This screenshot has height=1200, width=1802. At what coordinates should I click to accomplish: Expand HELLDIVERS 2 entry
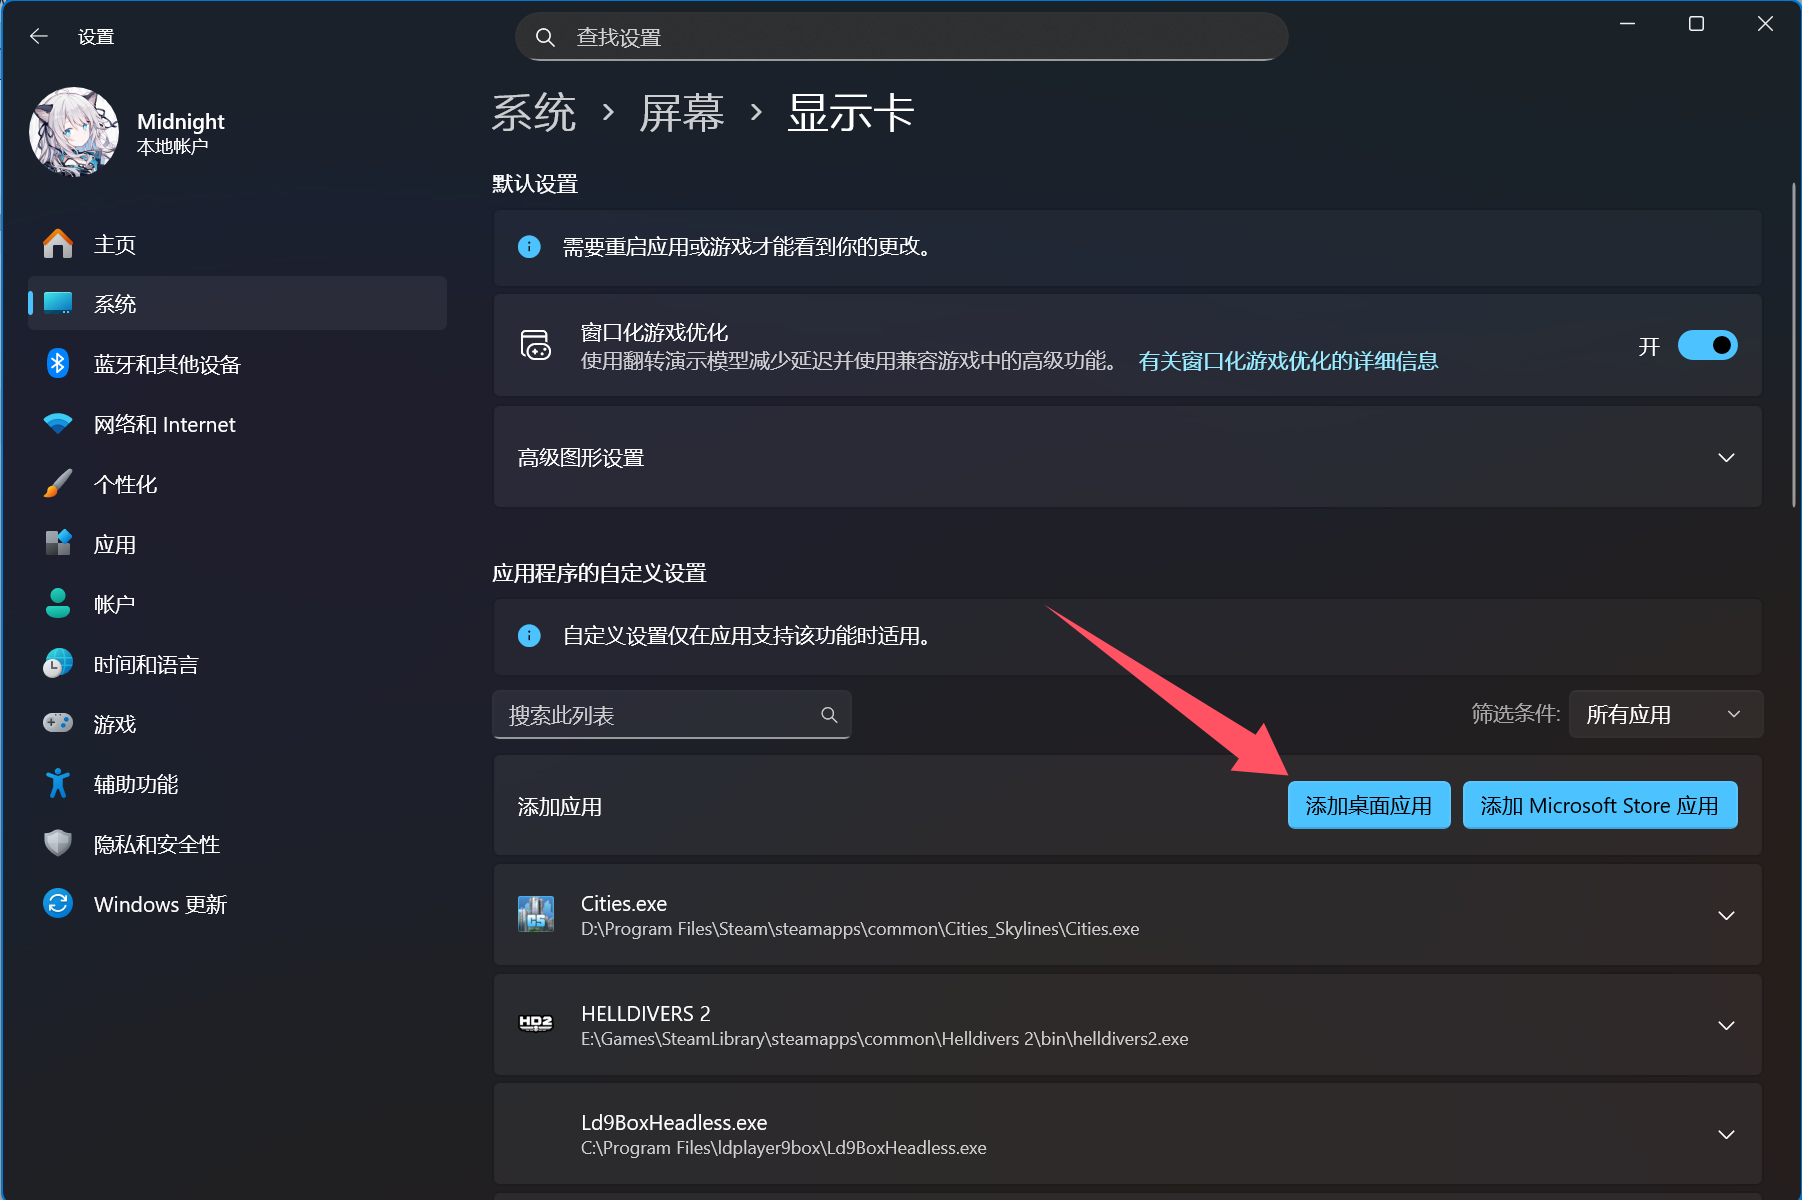coord(1725,1025)
